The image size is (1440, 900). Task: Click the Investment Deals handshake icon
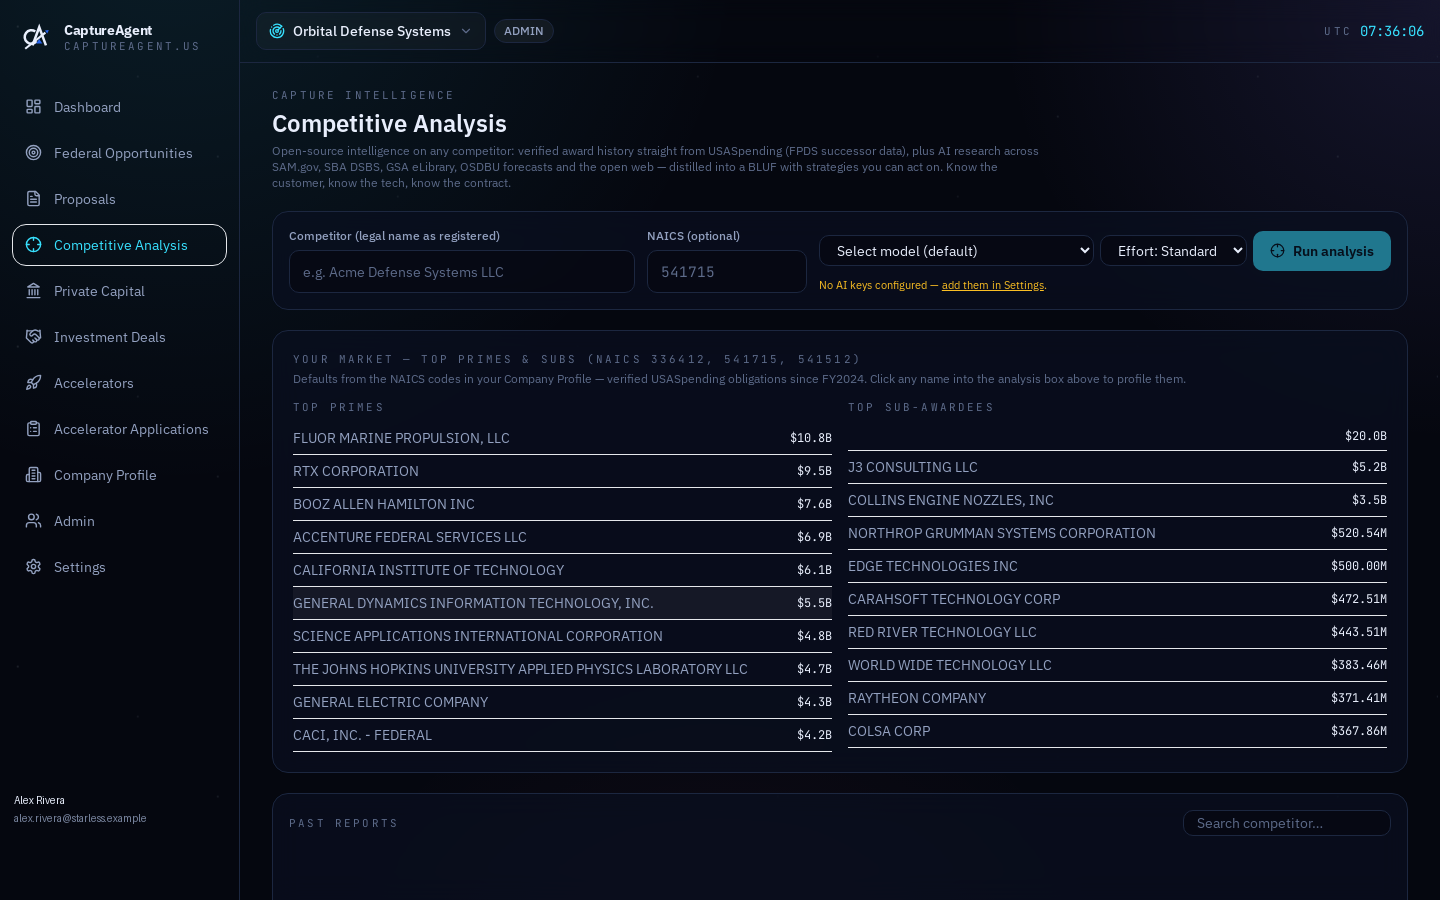pos(34,337)
